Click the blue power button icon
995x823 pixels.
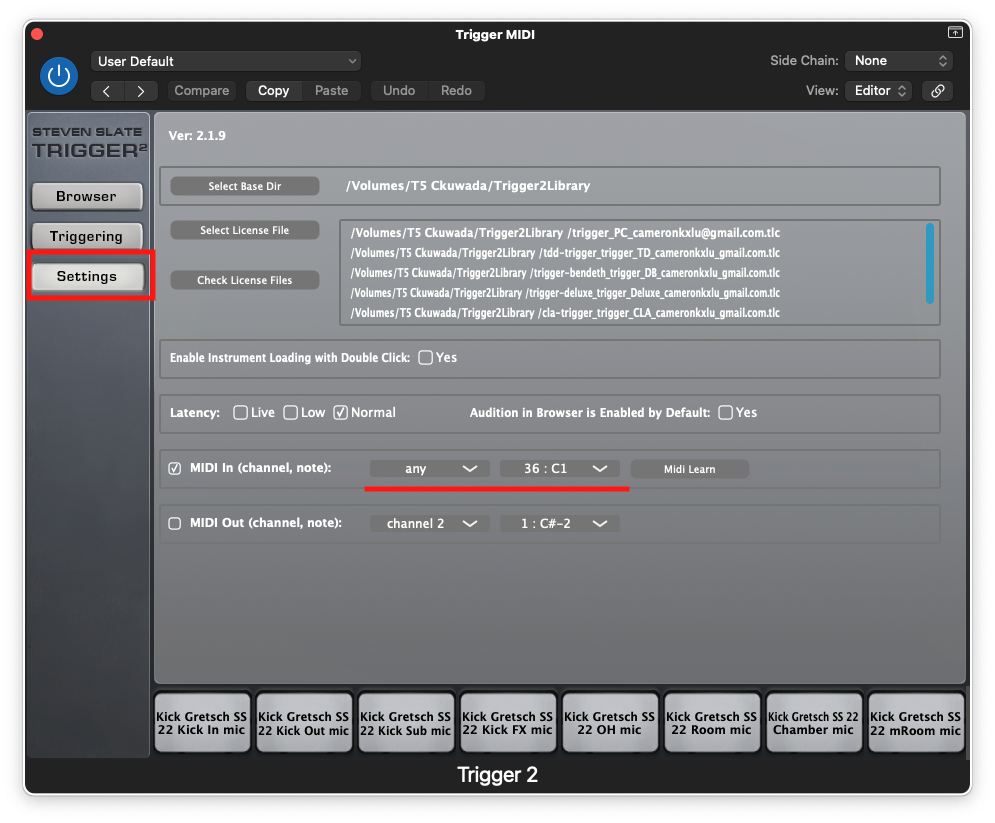pyautogui.click(x=59, y=76)
